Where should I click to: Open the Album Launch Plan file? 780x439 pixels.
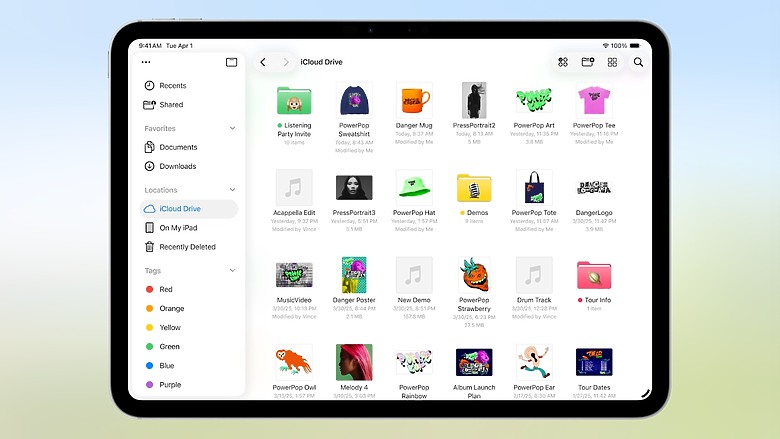click(474, 362)
